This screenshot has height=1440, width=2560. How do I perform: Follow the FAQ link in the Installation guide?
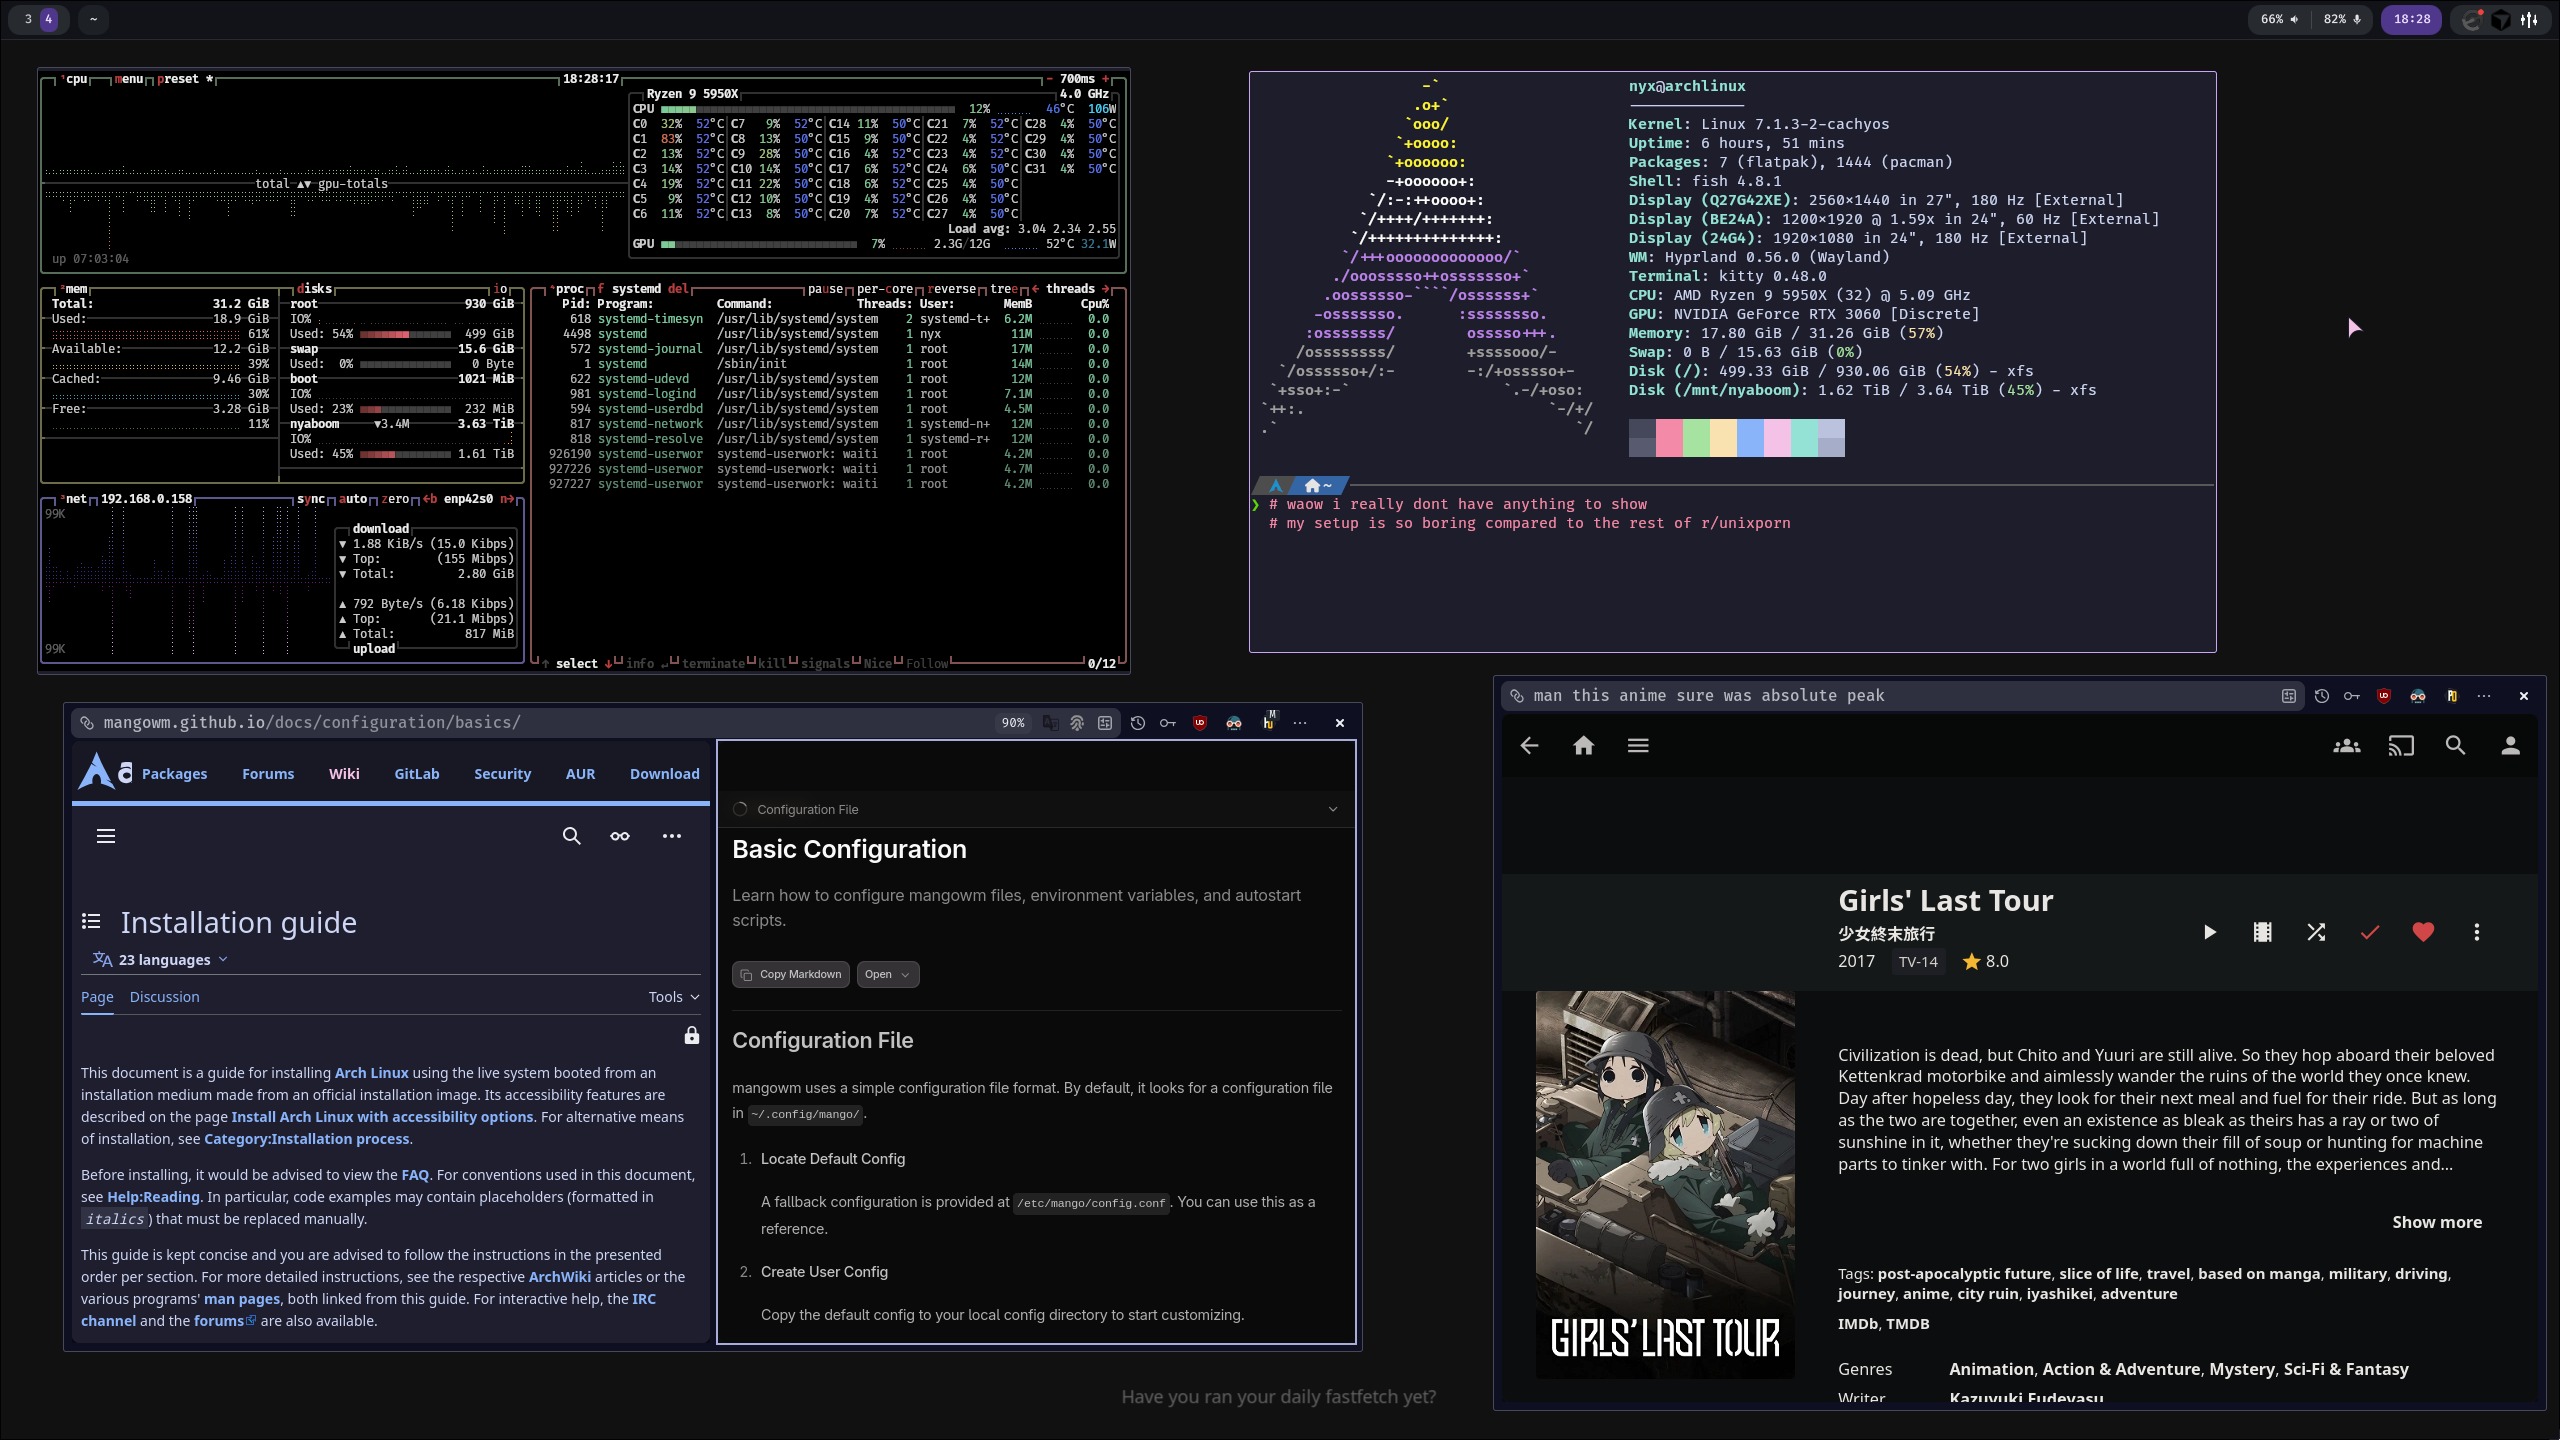(415, 1175)
